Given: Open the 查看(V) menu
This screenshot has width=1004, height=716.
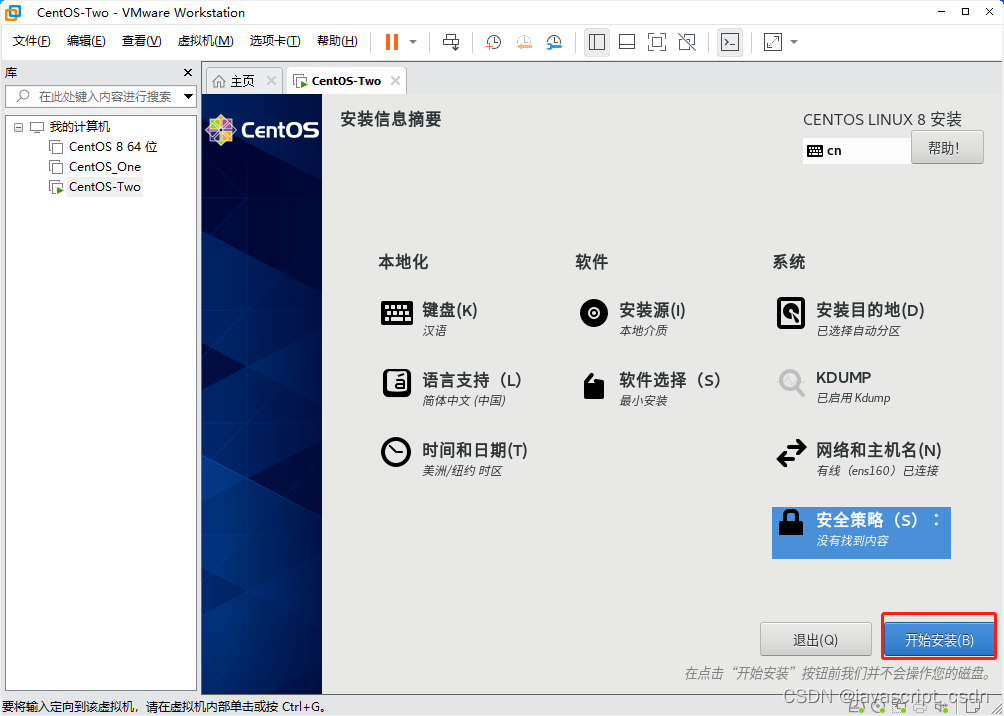Looking at the screenshot, I should point(142,41).
